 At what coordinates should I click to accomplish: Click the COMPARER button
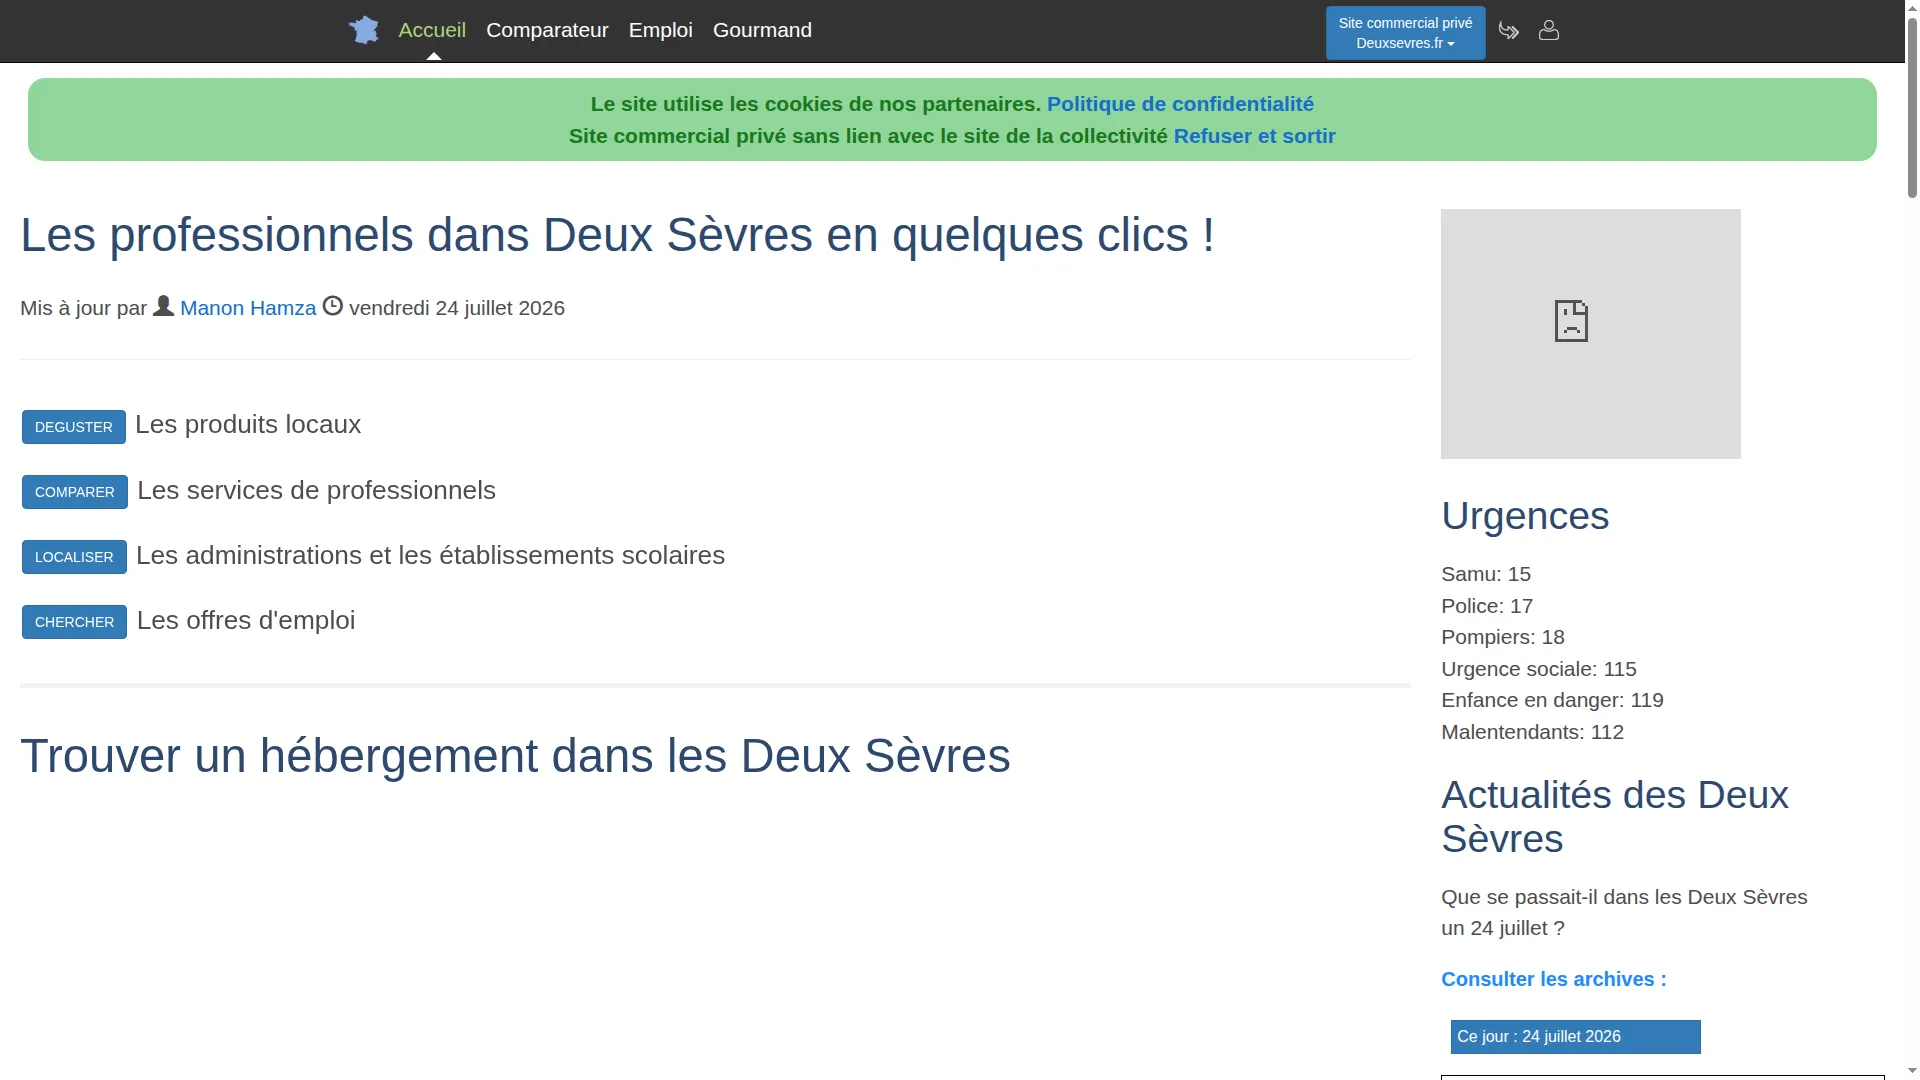tap(75, 492)
